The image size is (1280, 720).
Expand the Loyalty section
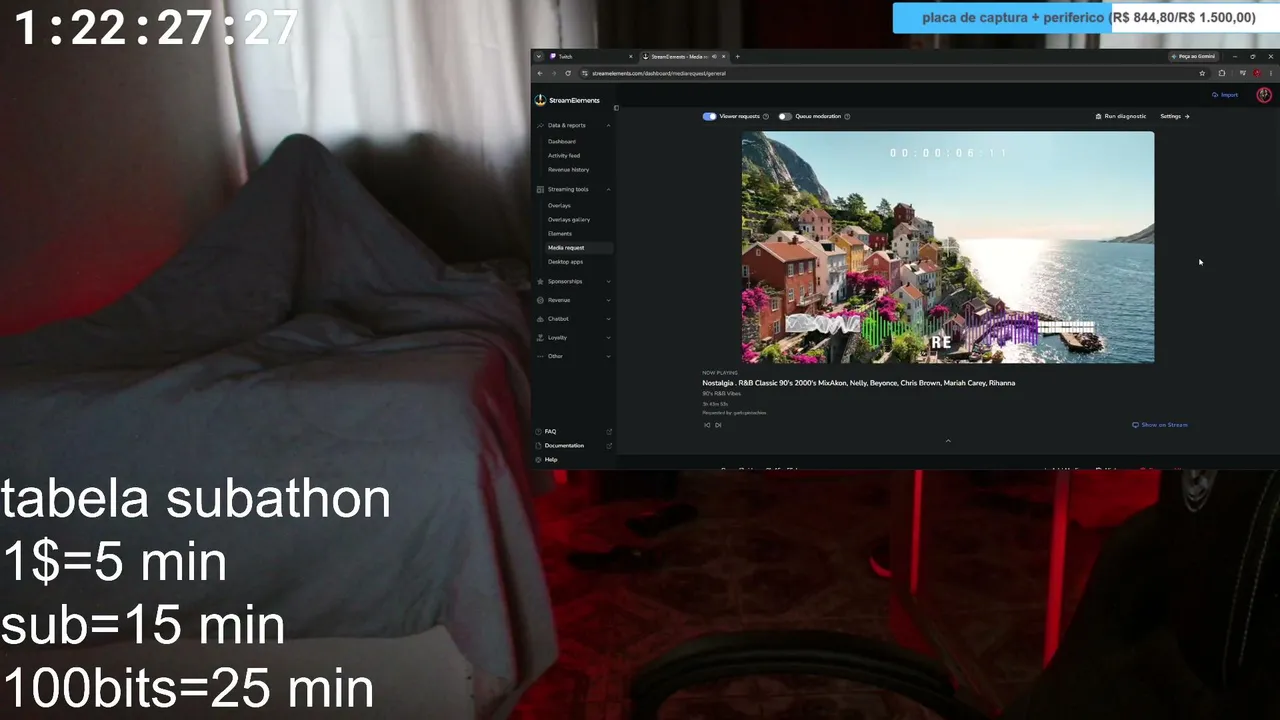[609, 338]
